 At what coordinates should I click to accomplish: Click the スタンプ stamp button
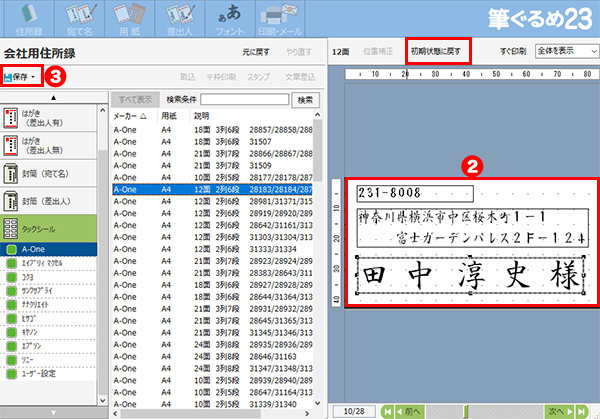pos(258,77)
